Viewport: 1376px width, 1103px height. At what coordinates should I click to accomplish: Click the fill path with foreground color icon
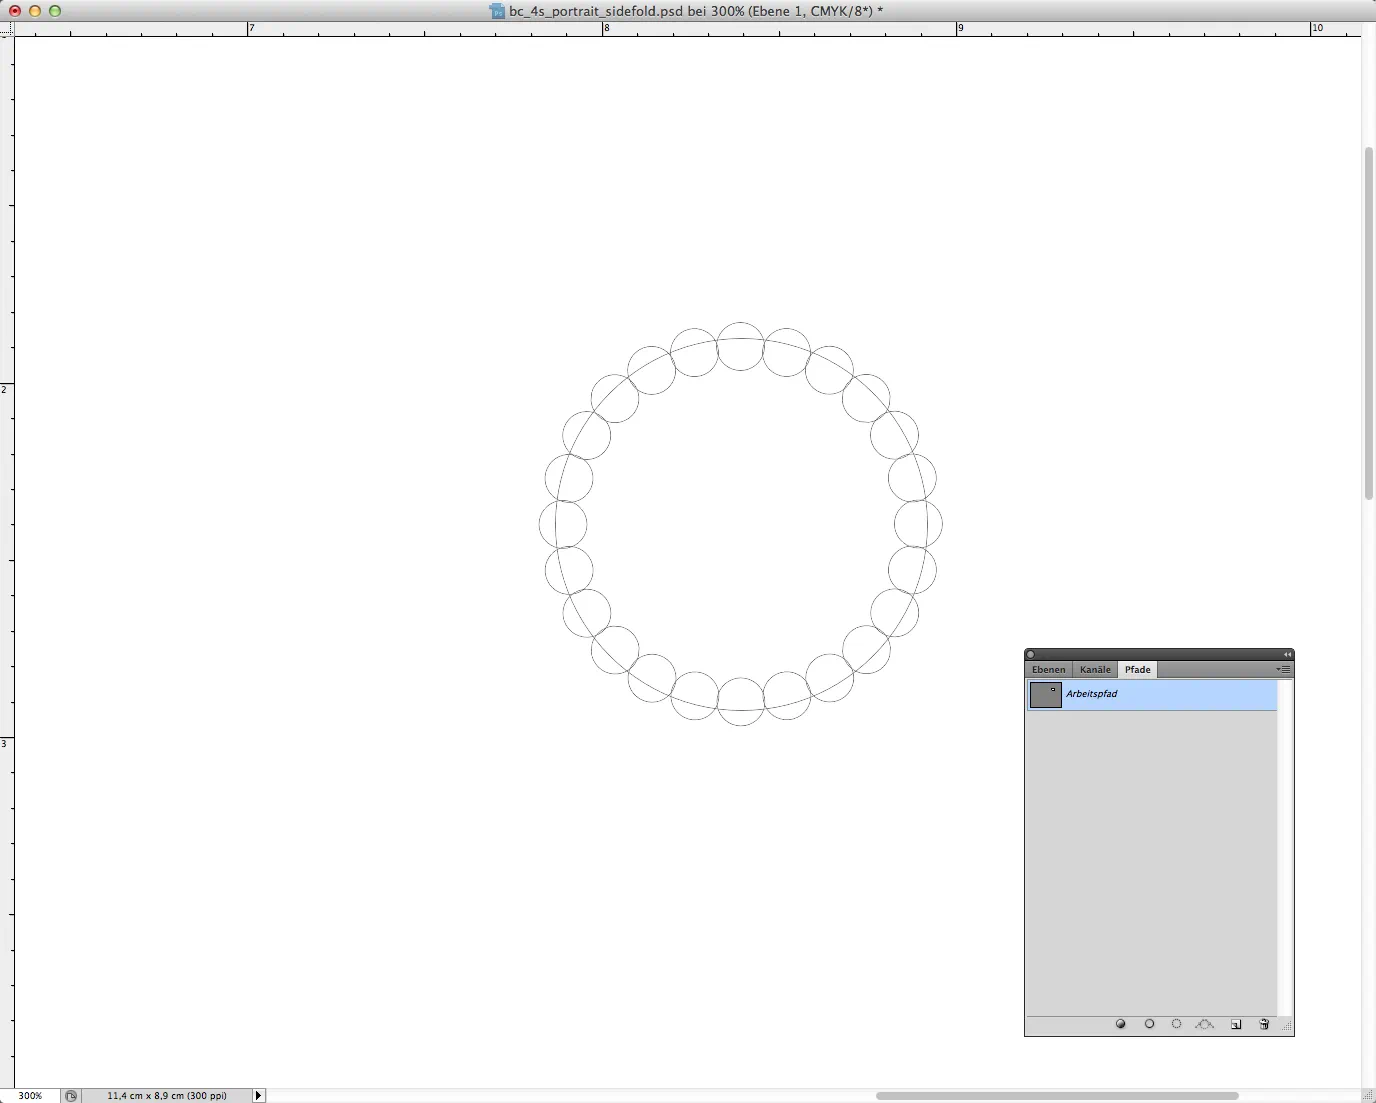coord(1121,1025)
